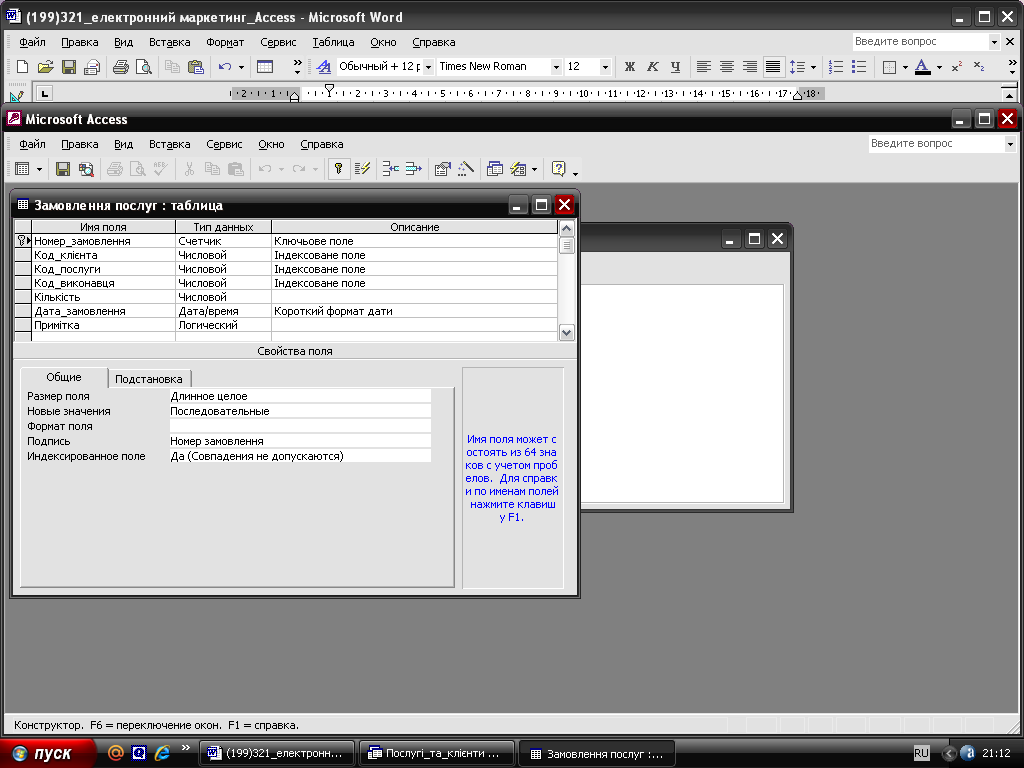Image resolution: width=1024 pixels, height=768 pixels.
Task: Toggle italic formatting in Word
Action: click(x=653, y=67)
